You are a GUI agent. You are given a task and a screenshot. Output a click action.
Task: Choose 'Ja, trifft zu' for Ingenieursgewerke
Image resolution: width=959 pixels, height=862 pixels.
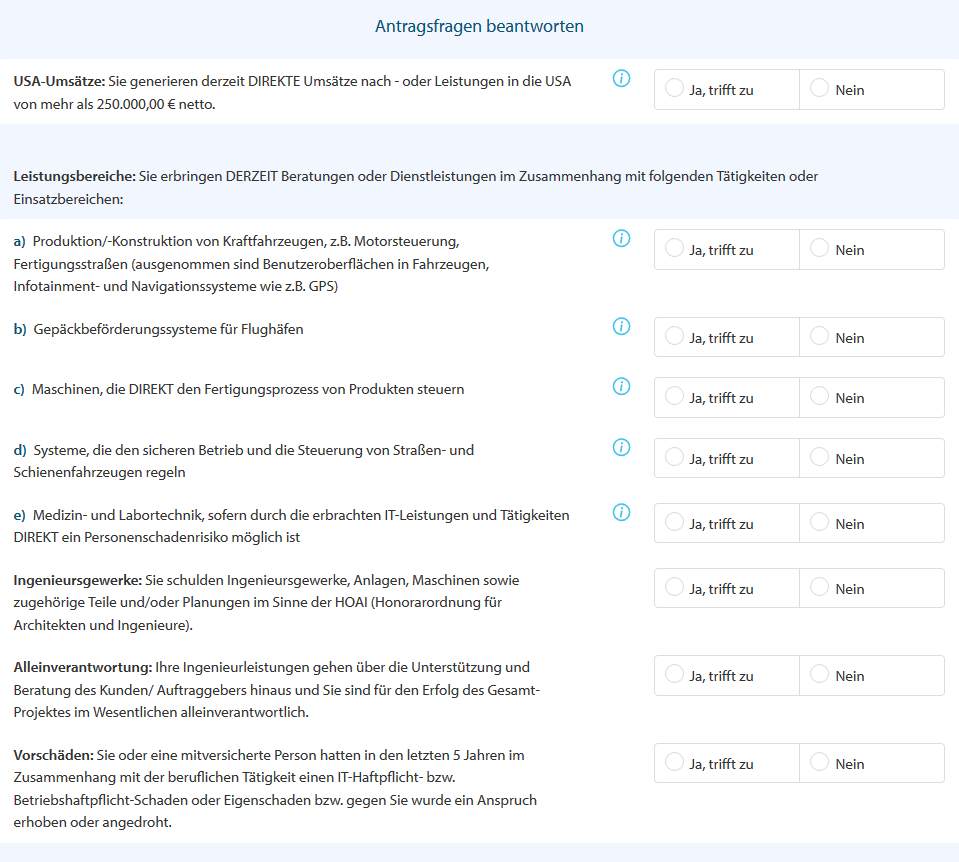pyautogui.click(x=675, y=588)
